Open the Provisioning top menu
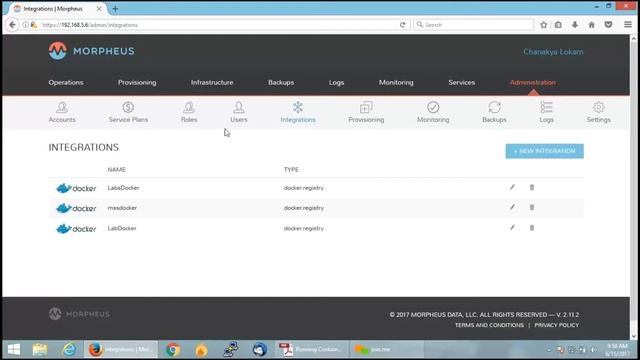This screenshot has height=360, width=640. tap(137, 82)
